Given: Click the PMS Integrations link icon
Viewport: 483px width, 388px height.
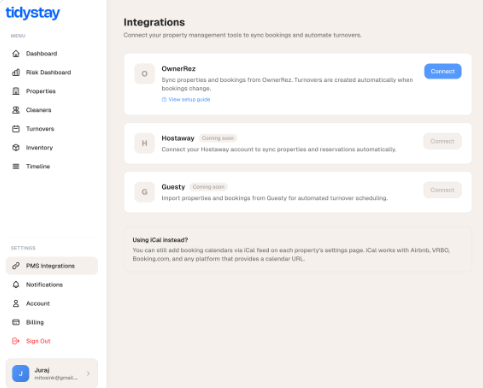Looking at the screenshot, I should 16,266.
